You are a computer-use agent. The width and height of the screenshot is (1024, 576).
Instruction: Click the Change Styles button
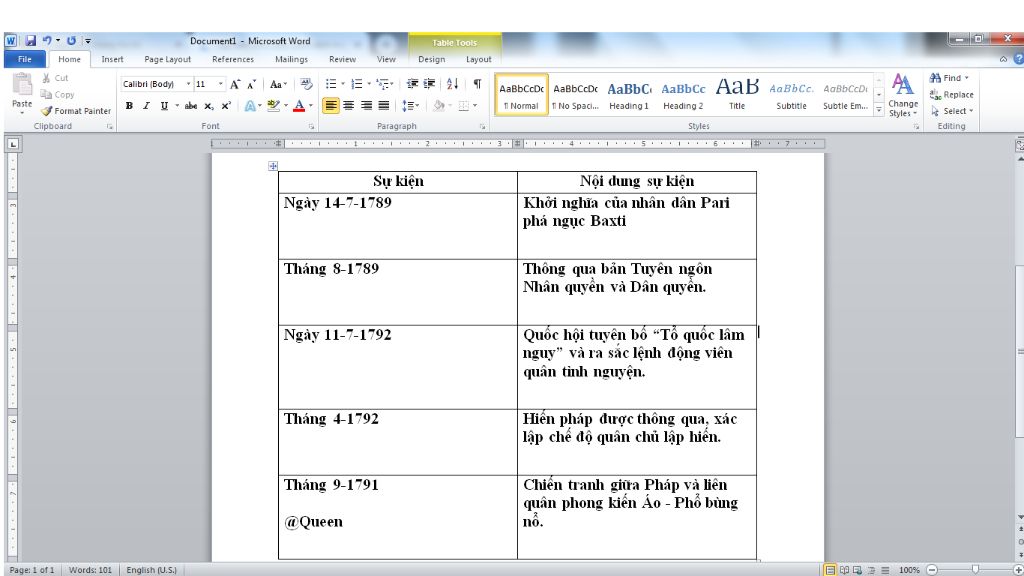(903, 95)
